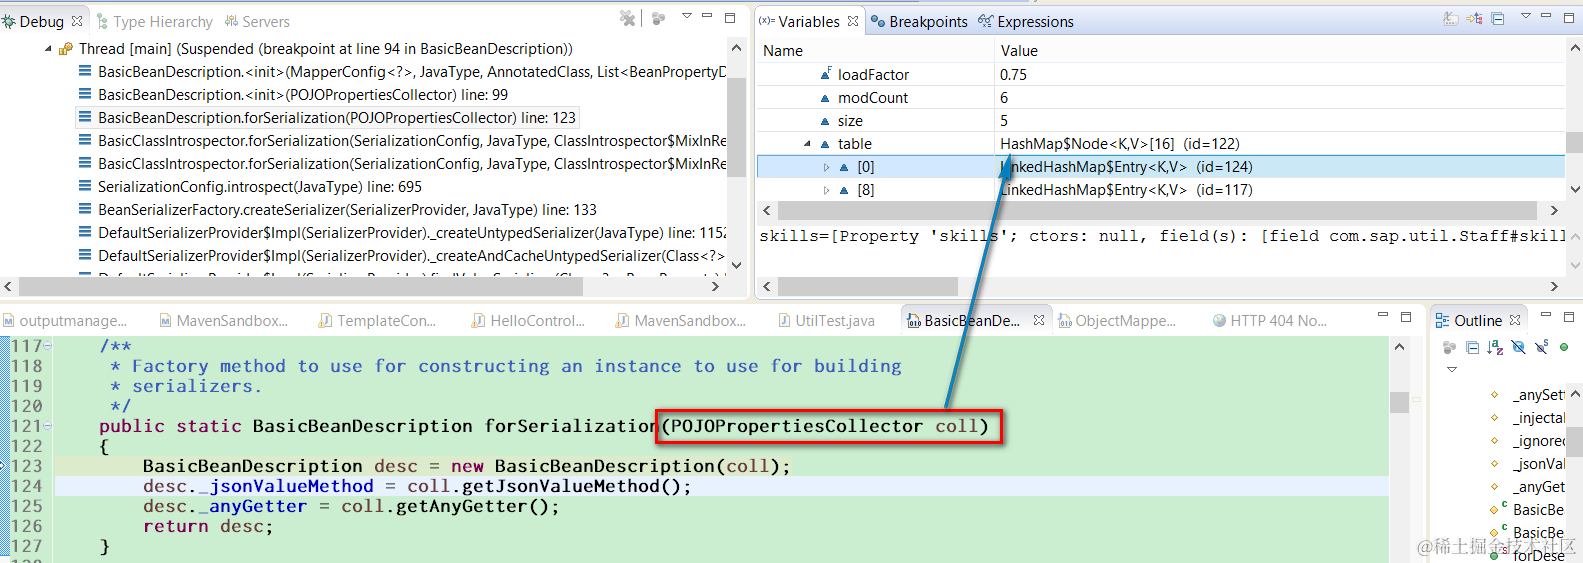Click the _jsonValueMethod field in code
Image resolution: width=1583 pixels, height=563 pixels.
(286, 486)
